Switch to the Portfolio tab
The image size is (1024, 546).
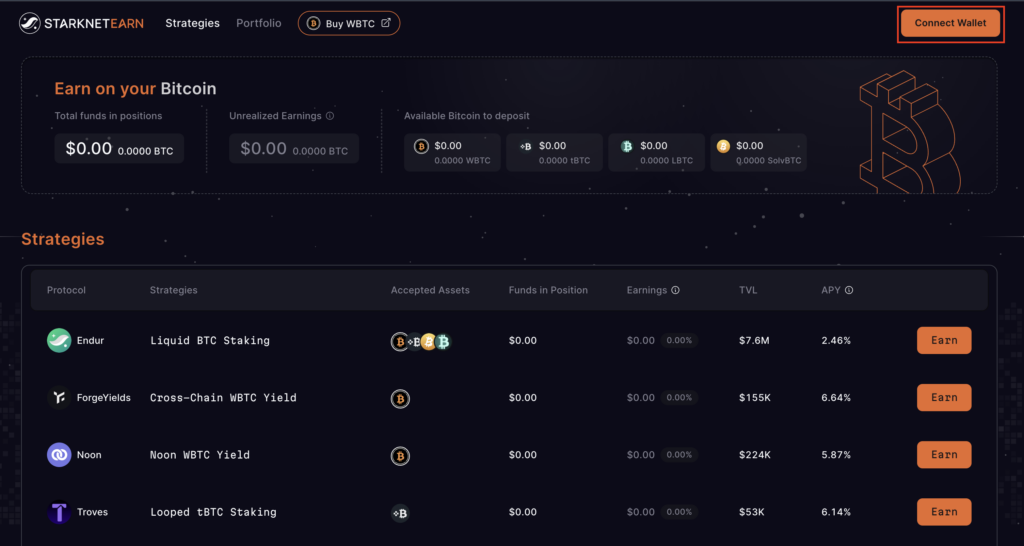click(258, 23)
